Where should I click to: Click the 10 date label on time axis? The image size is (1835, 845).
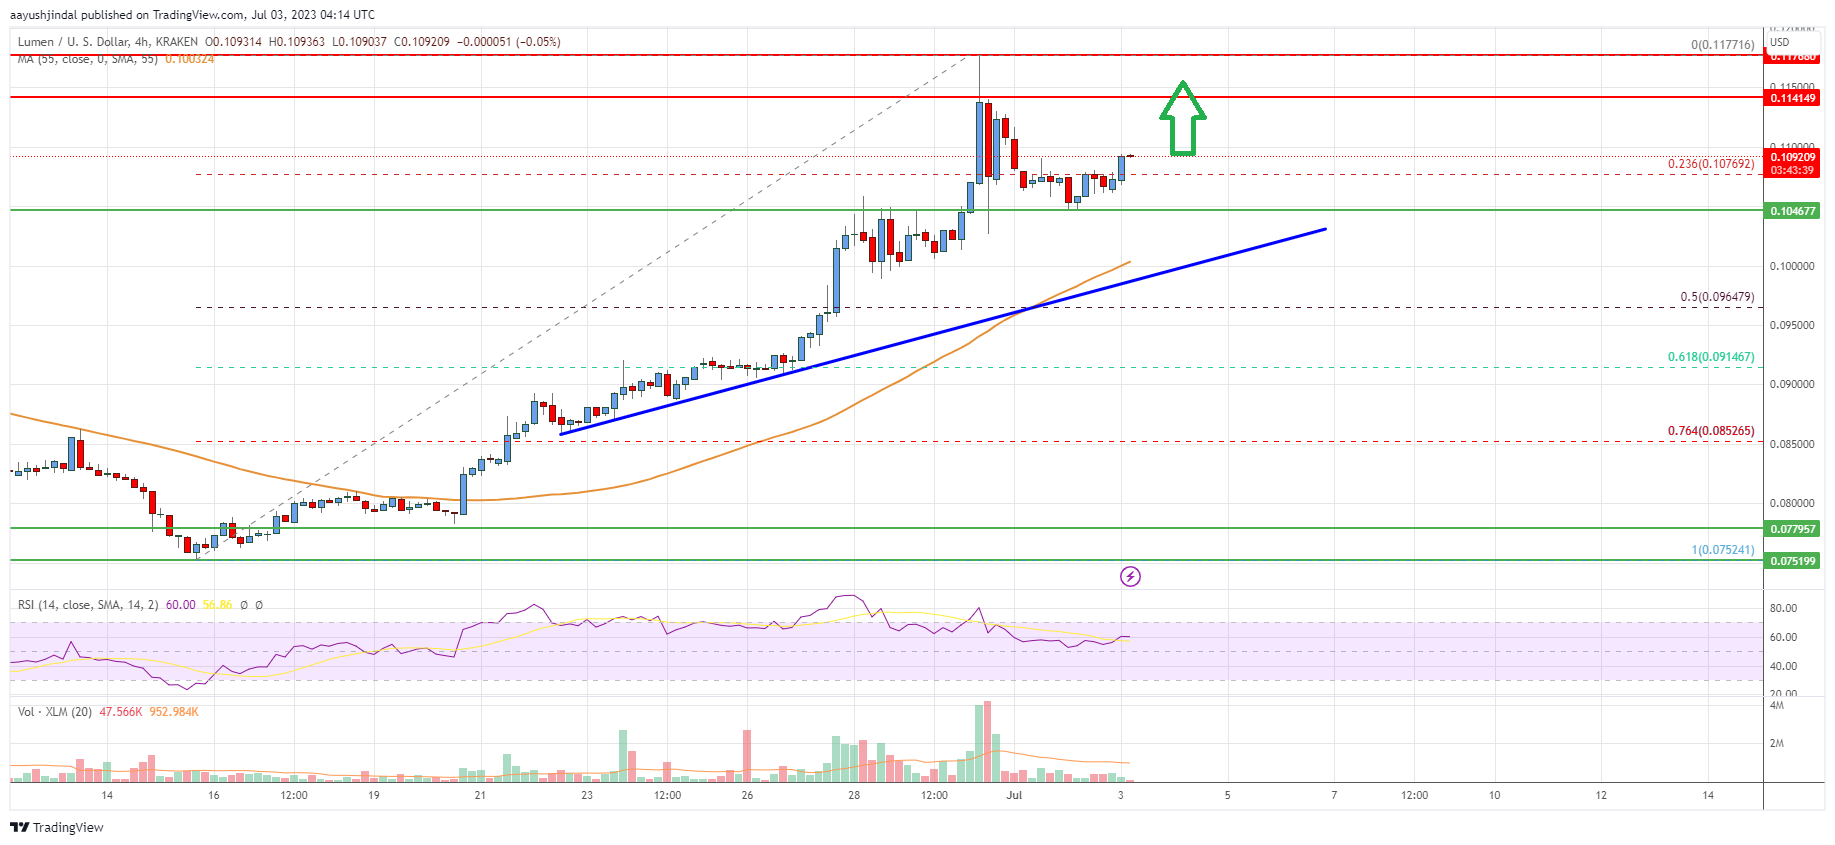click(x=1494, y=796)
